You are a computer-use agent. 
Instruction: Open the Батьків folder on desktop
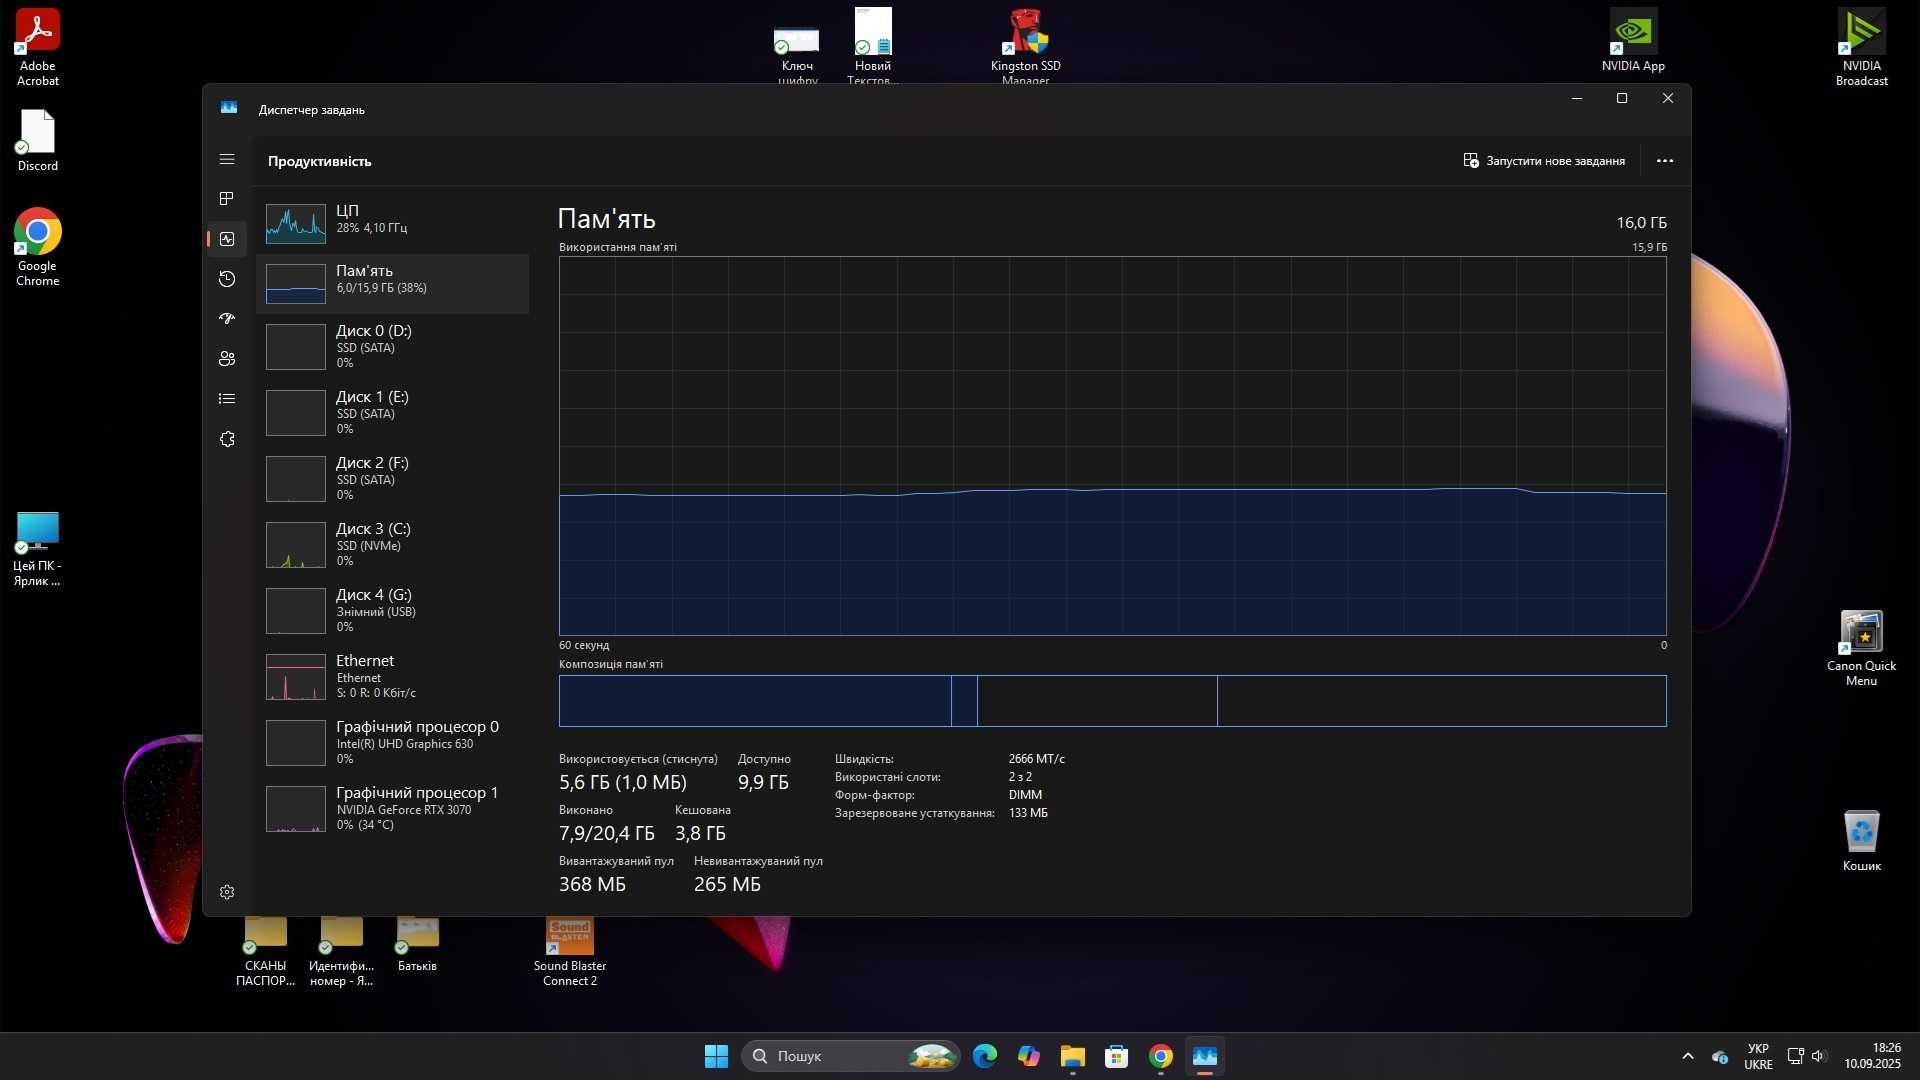pos(417,945)
